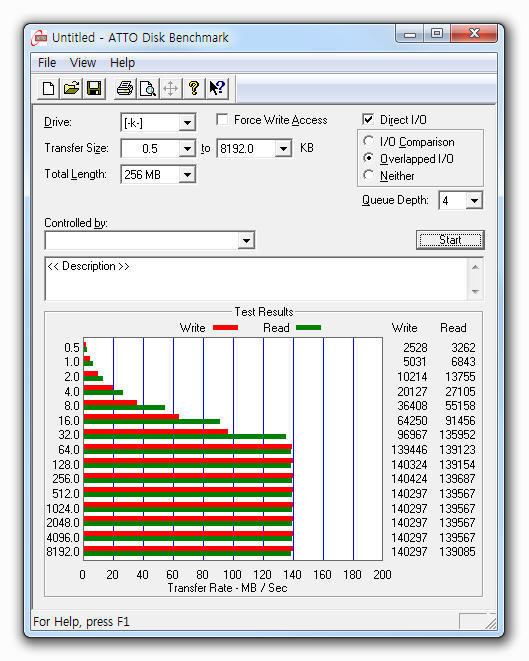Click the read value 91456
The image size is (529, 661).
460,421
